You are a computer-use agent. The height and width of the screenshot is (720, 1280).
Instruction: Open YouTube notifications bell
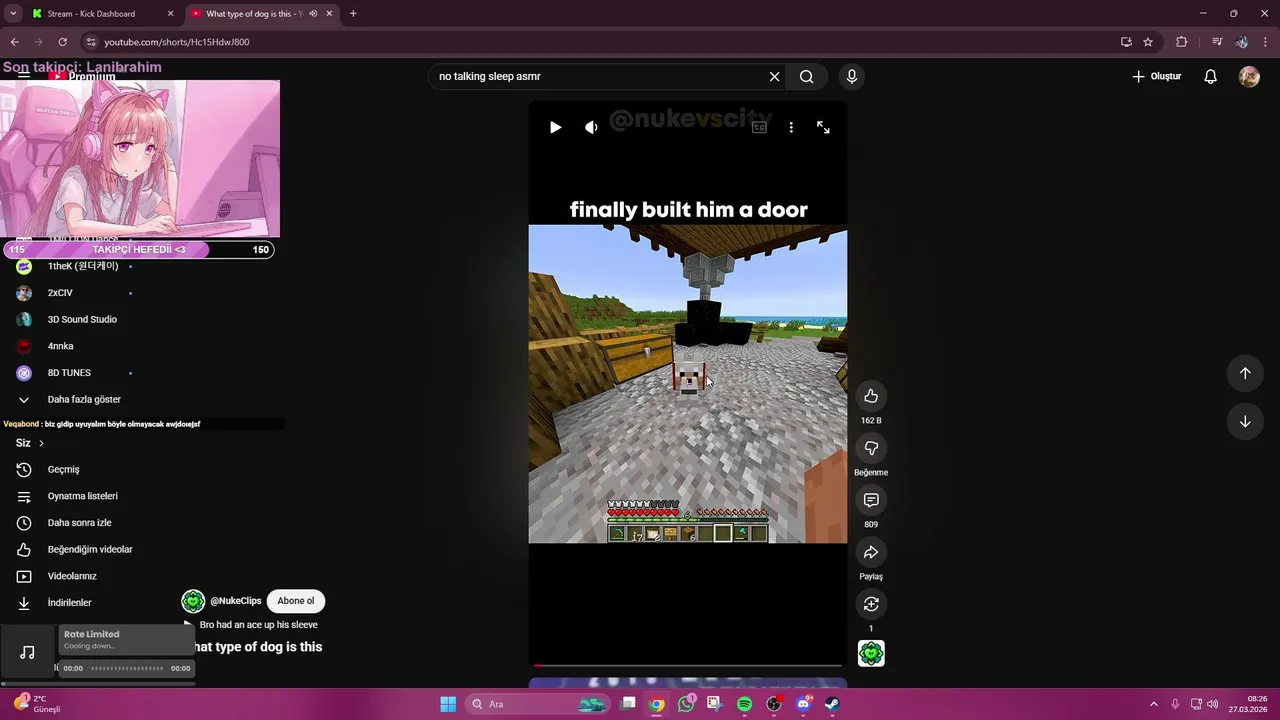(x=1210, y=76)
